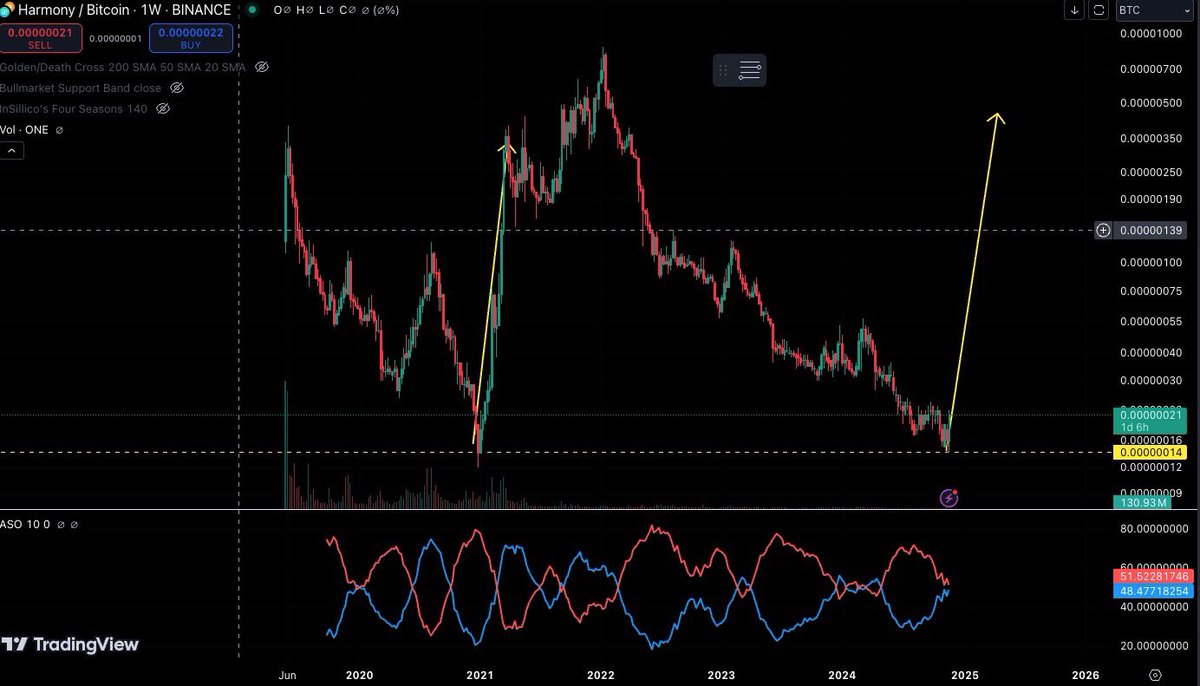The height and width of the screenshot is (686, 1200).
Task: Open the purple lightning bolt event icon
Action: [x=949, y=497]
